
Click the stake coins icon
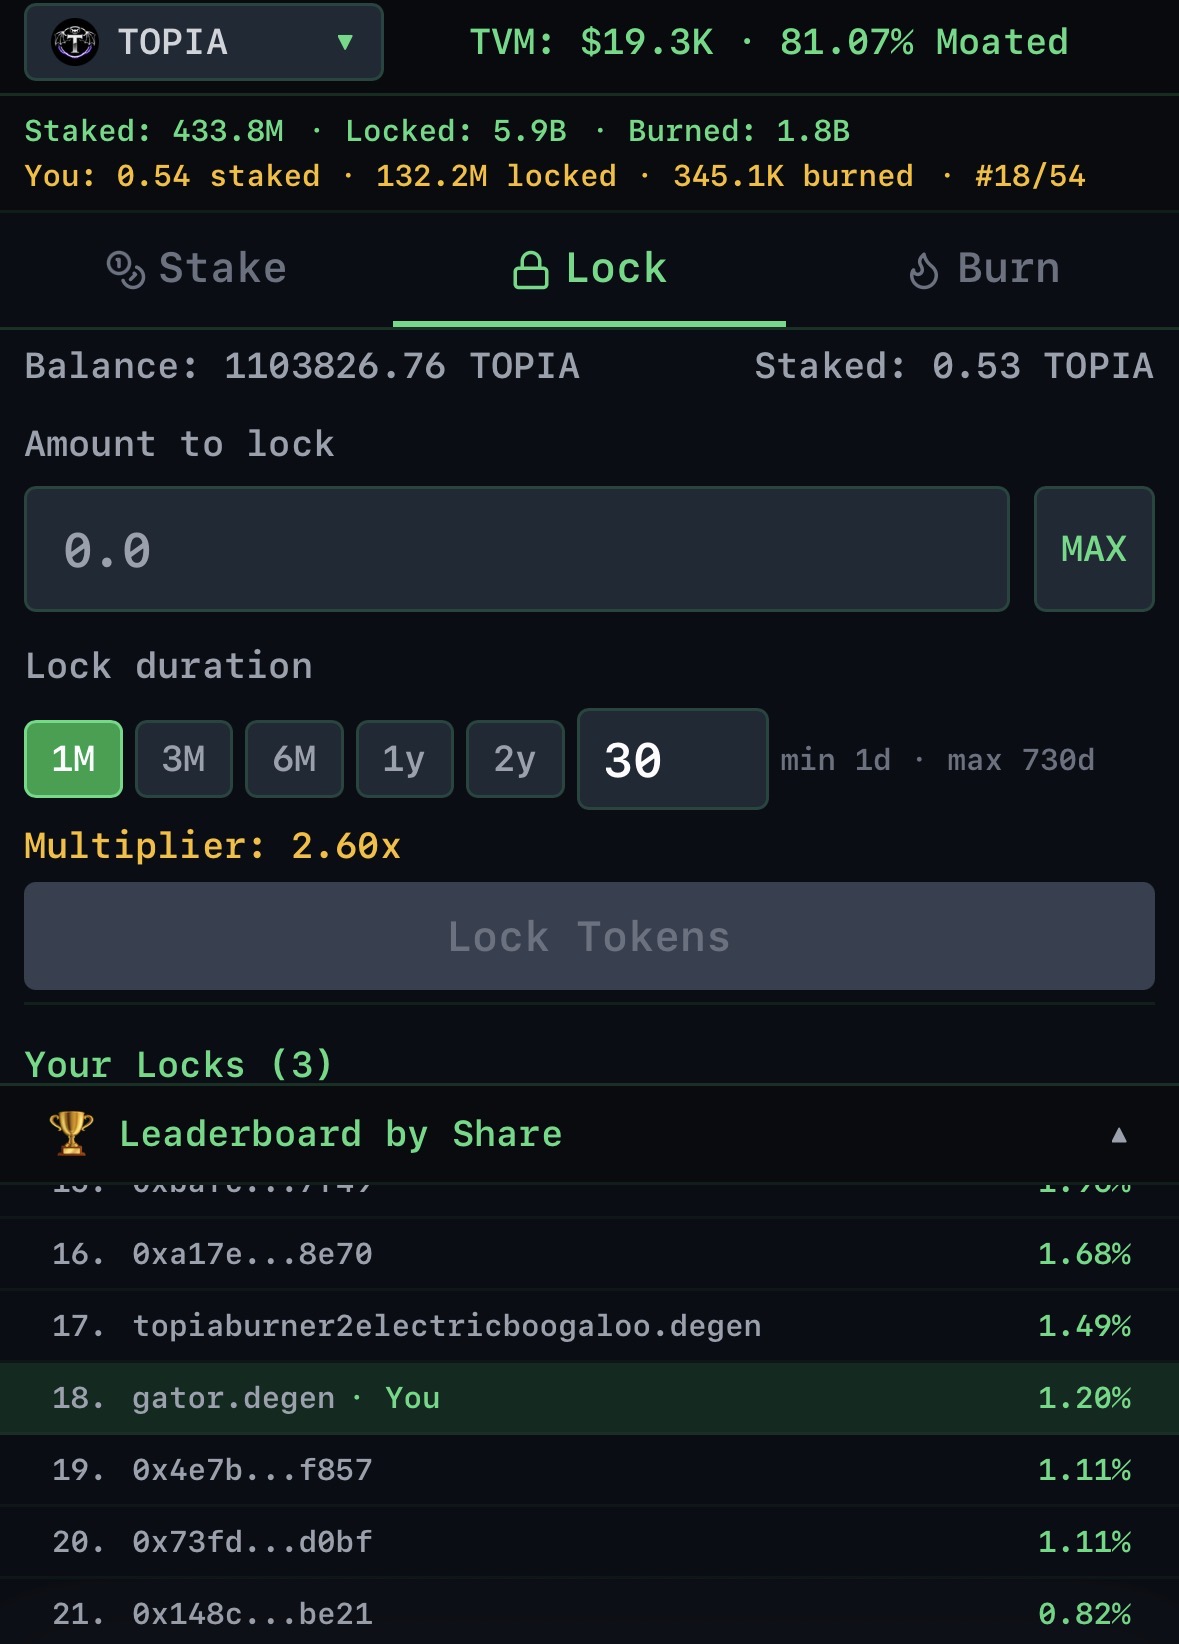(x=126, y=269)
